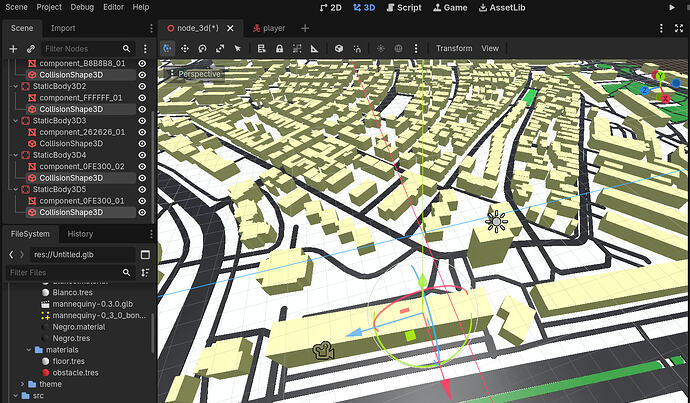Image resolution: width=690 pixels, height=403 pixels.
Task: Select the Rotate mode tool
Action: tap(203, 48)
